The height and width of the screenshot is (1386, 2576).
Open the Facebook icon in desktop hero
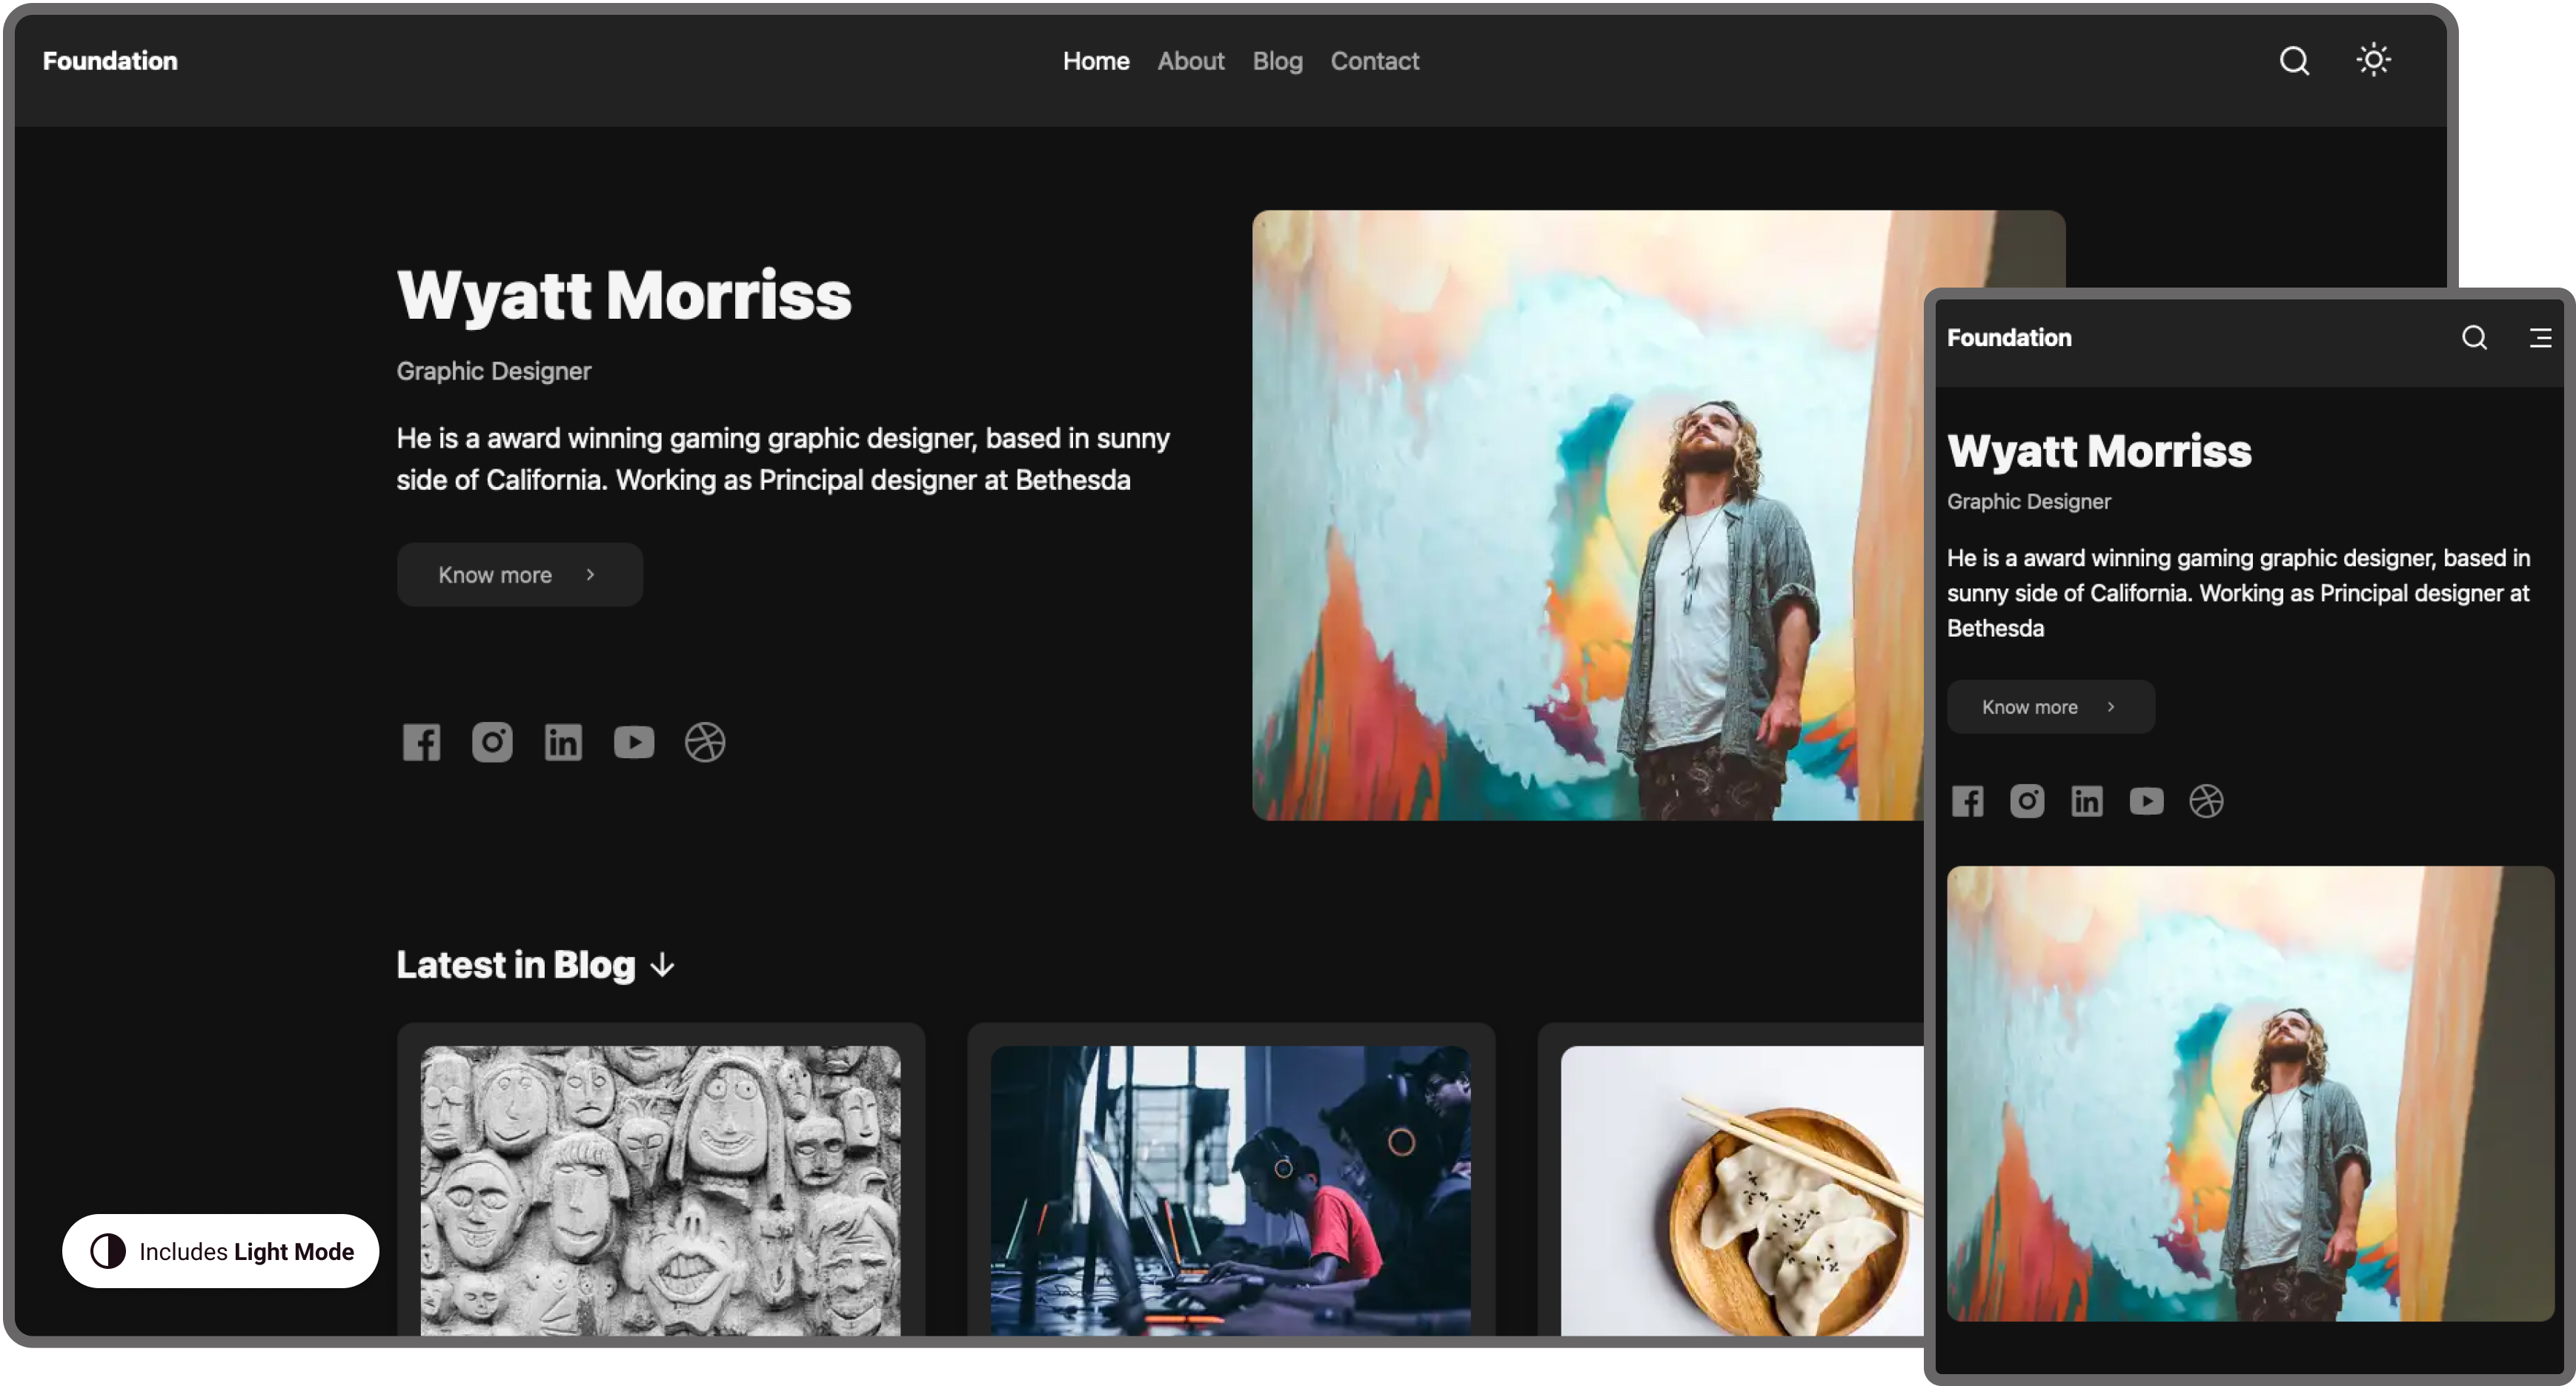[421, 742]
